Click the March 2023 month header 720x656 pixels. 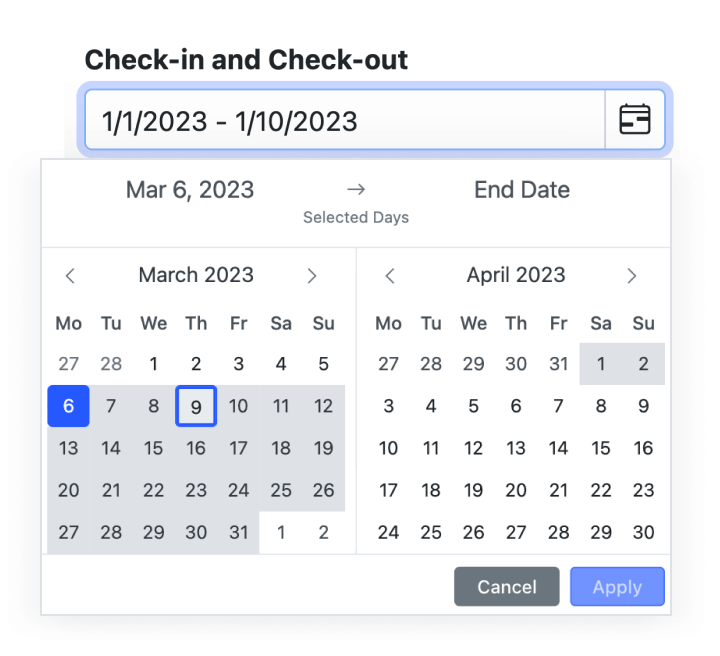[196, 275]
